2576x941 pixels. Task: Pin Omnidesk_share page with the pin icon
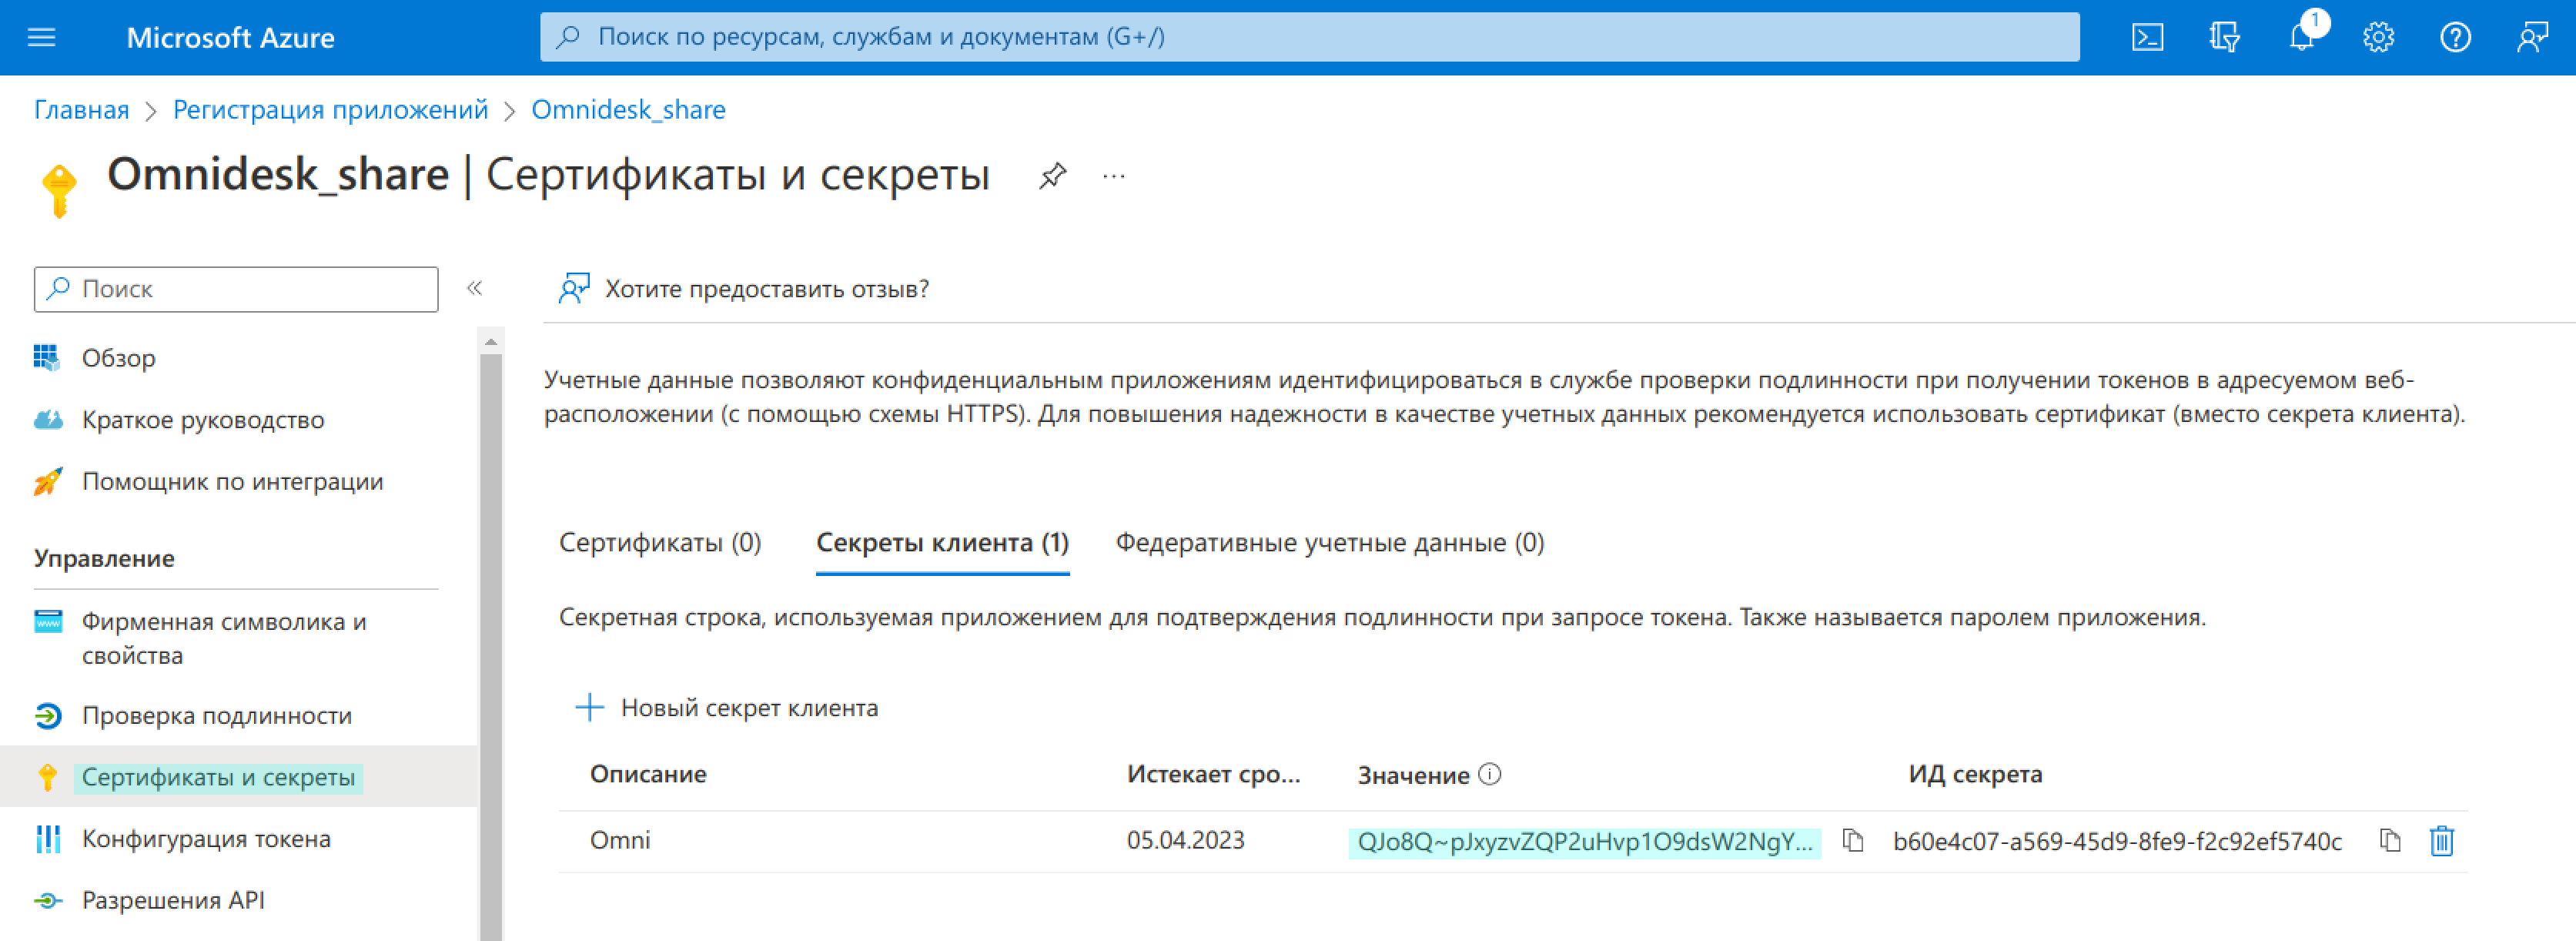[1052, 176]
